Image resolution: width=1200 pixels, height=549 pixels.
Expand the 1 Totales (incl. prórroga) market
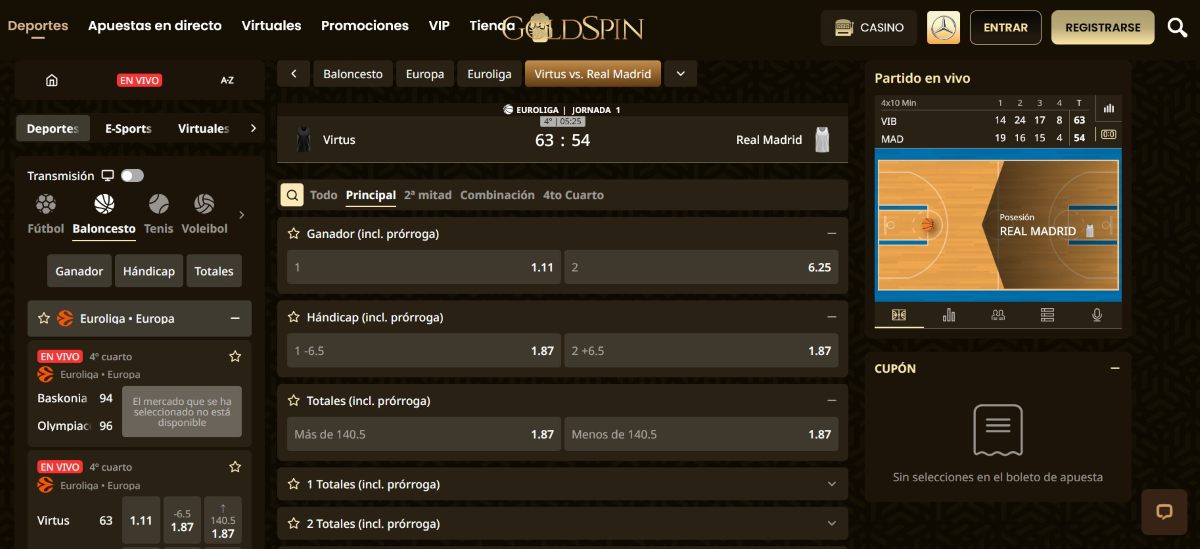click(x=831, y=484)
